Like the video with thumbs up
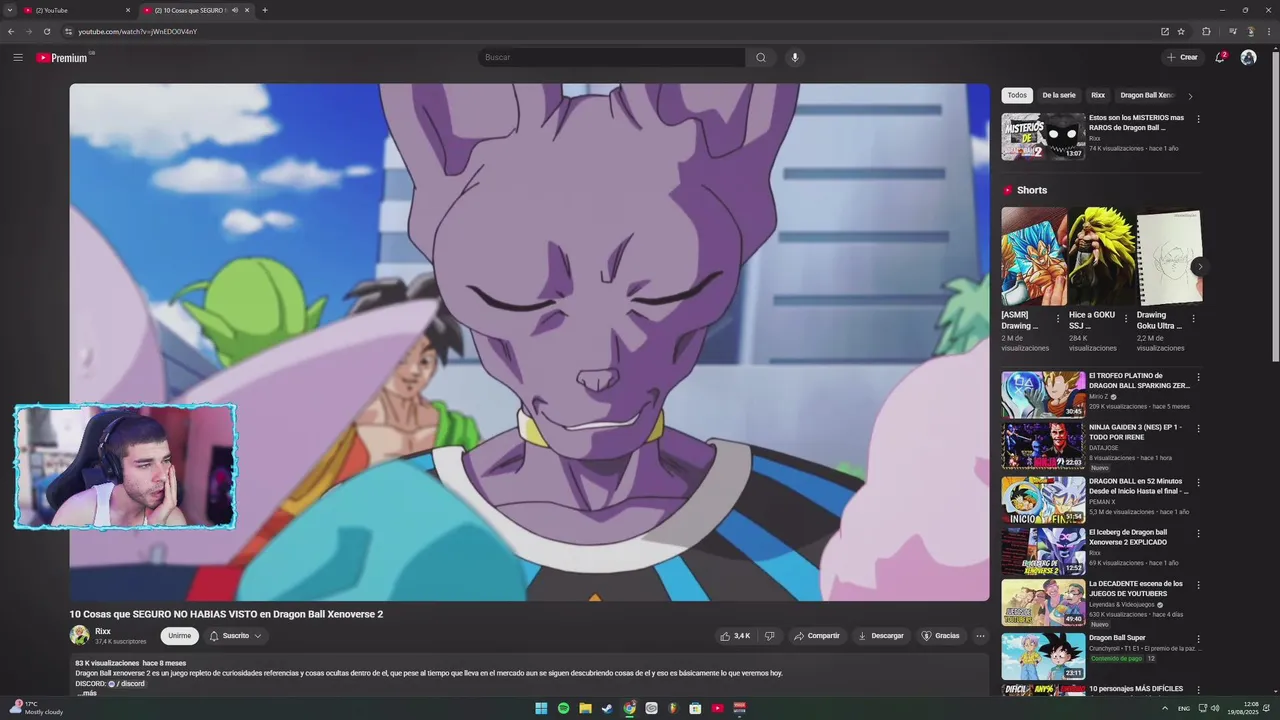The image size is (1280, 720). (735, 636)
